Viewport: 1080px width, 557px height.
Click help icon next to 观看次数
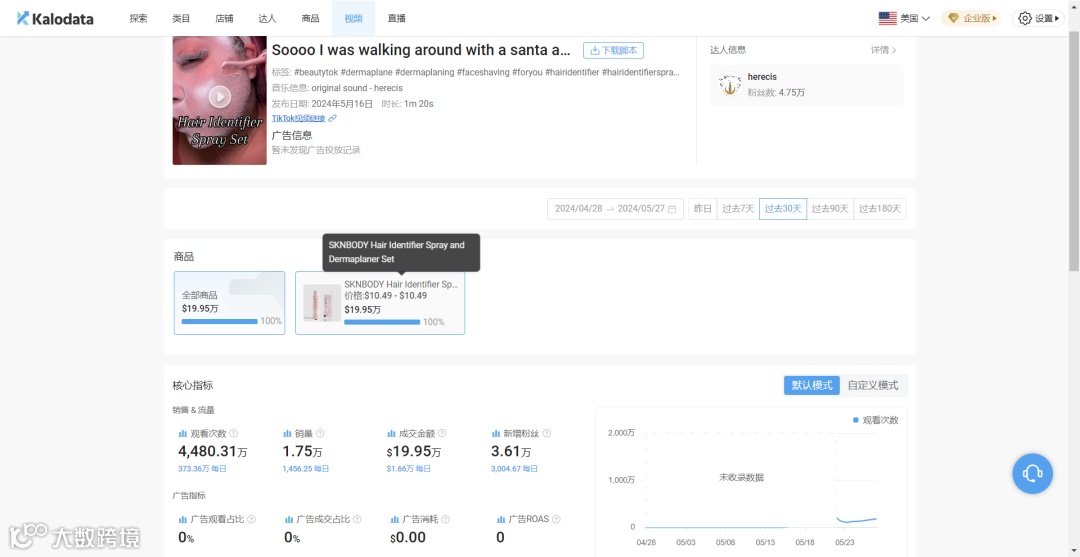coord(233,434)
